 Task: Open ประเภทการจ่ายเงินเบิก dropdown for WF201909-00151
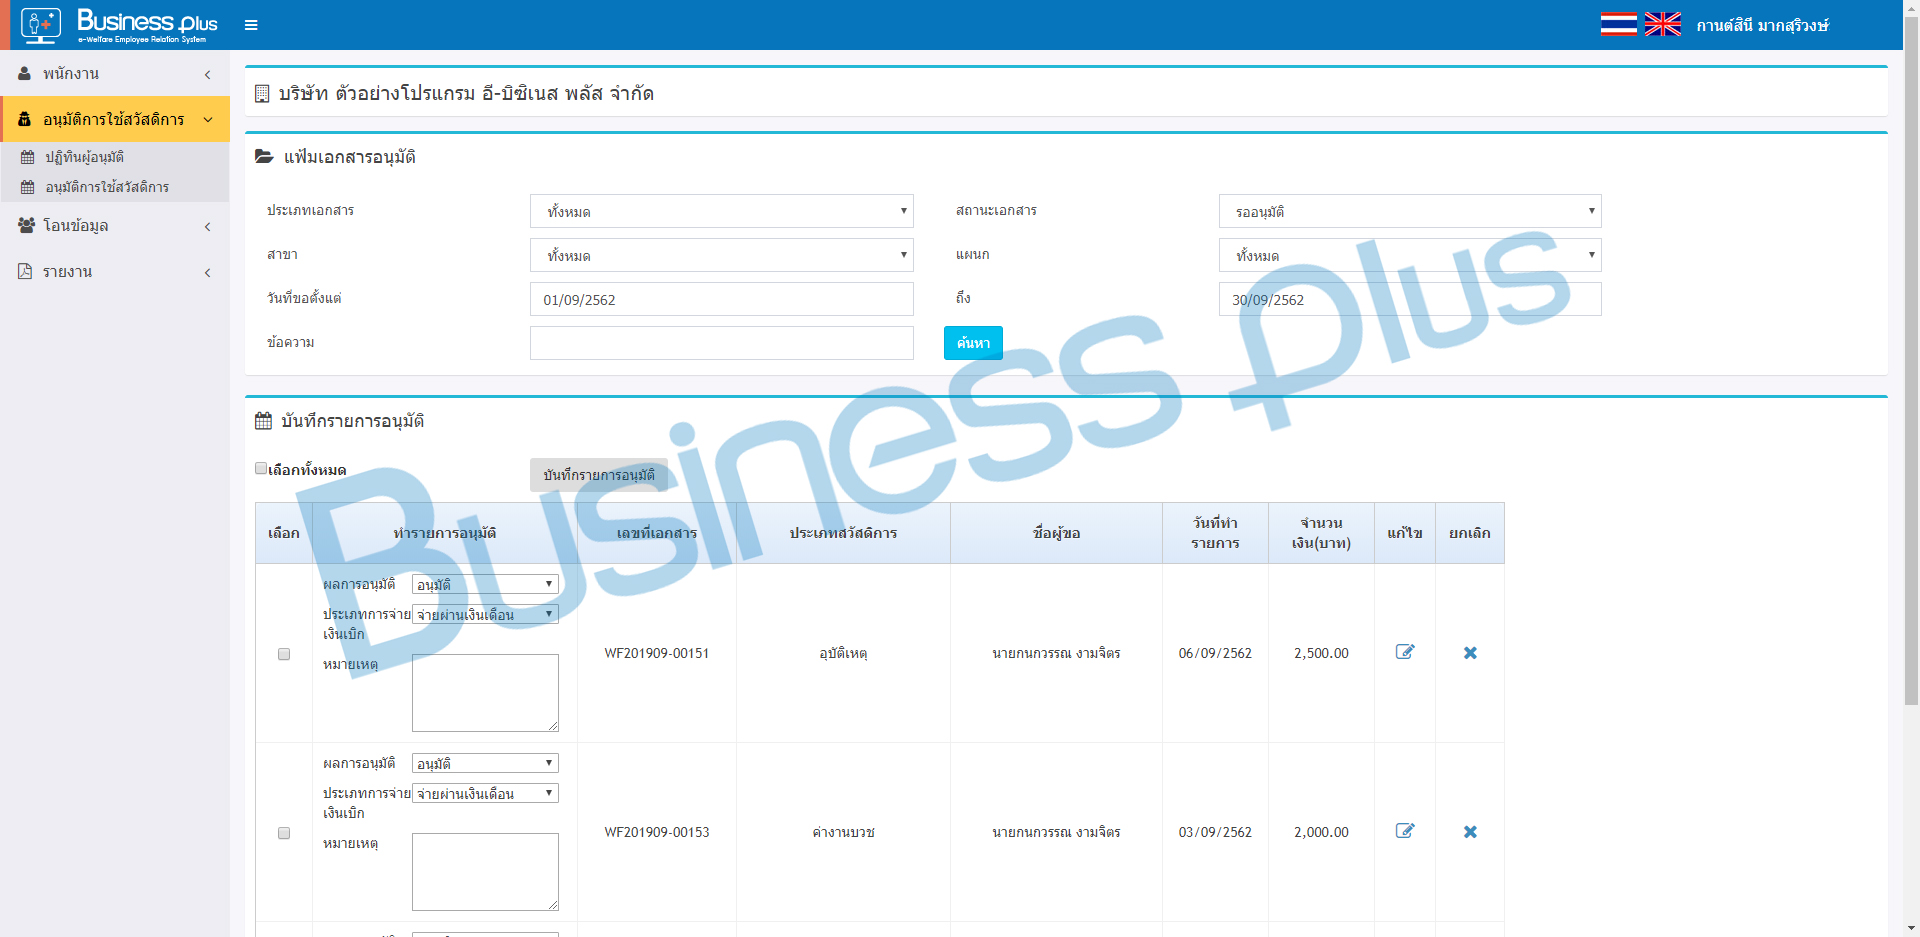point(485,614)
